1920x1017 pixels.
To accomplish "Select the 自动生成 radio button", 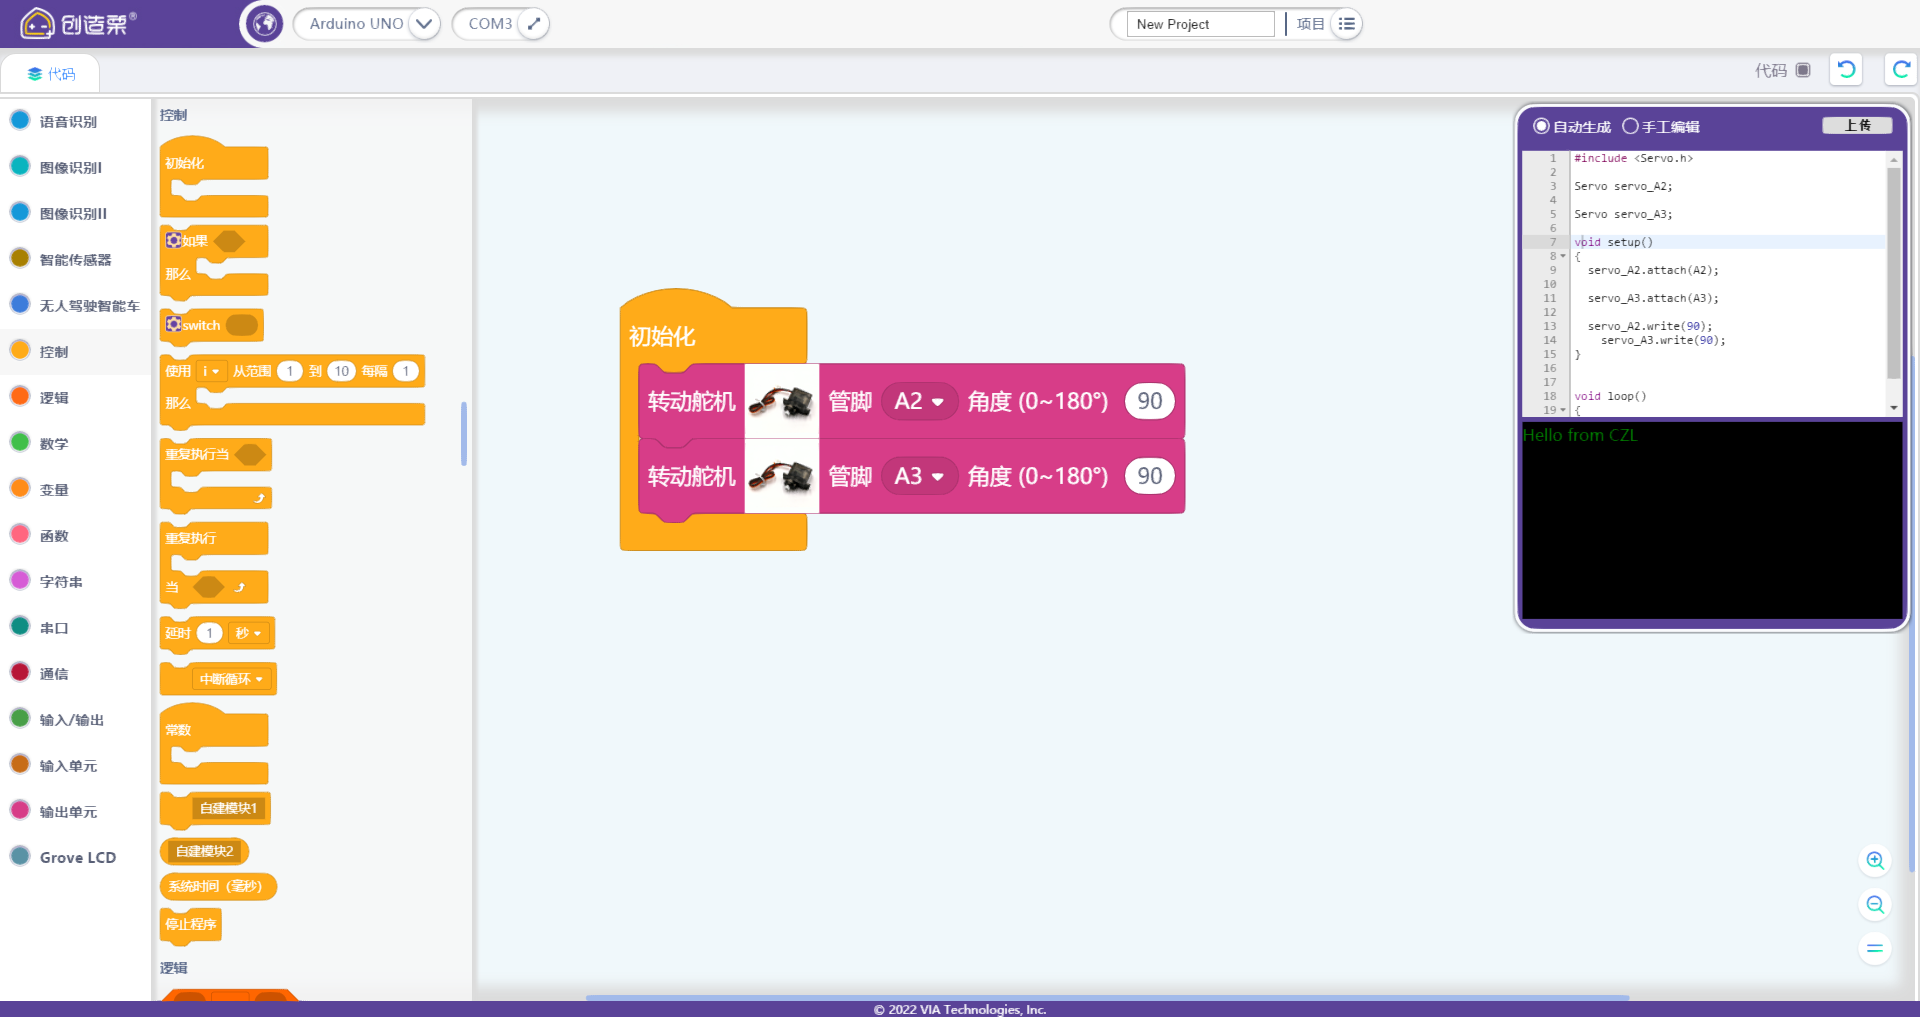I will (1541, 126).
